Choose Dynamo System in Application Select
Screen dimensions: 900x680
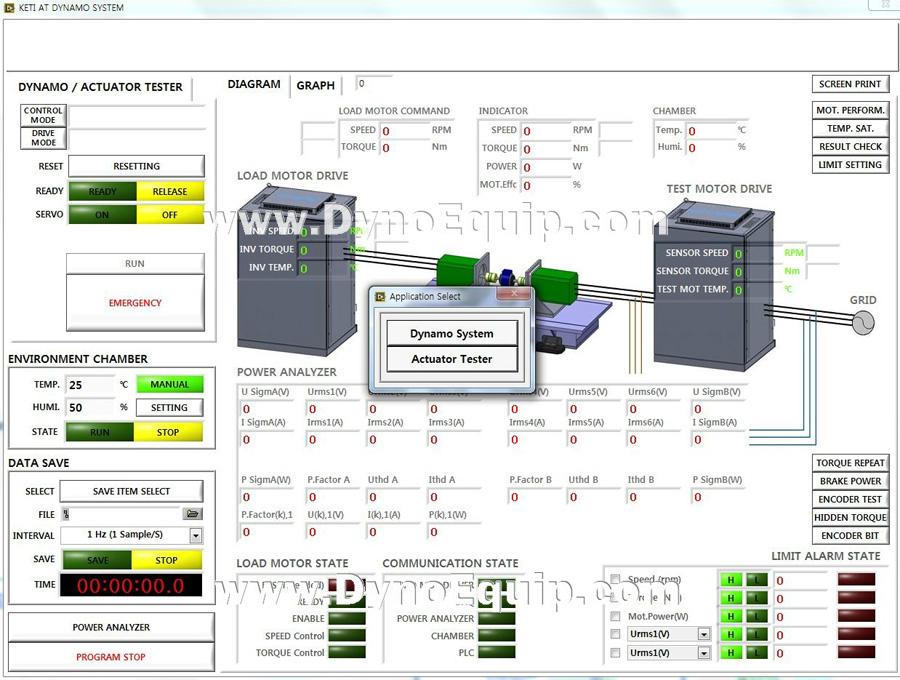tap(452, 333)
